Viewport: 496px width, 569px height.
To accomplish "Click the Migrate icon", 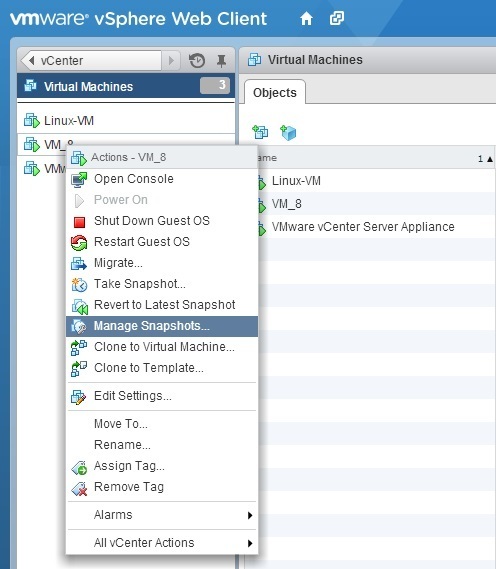I will [79, 263].
